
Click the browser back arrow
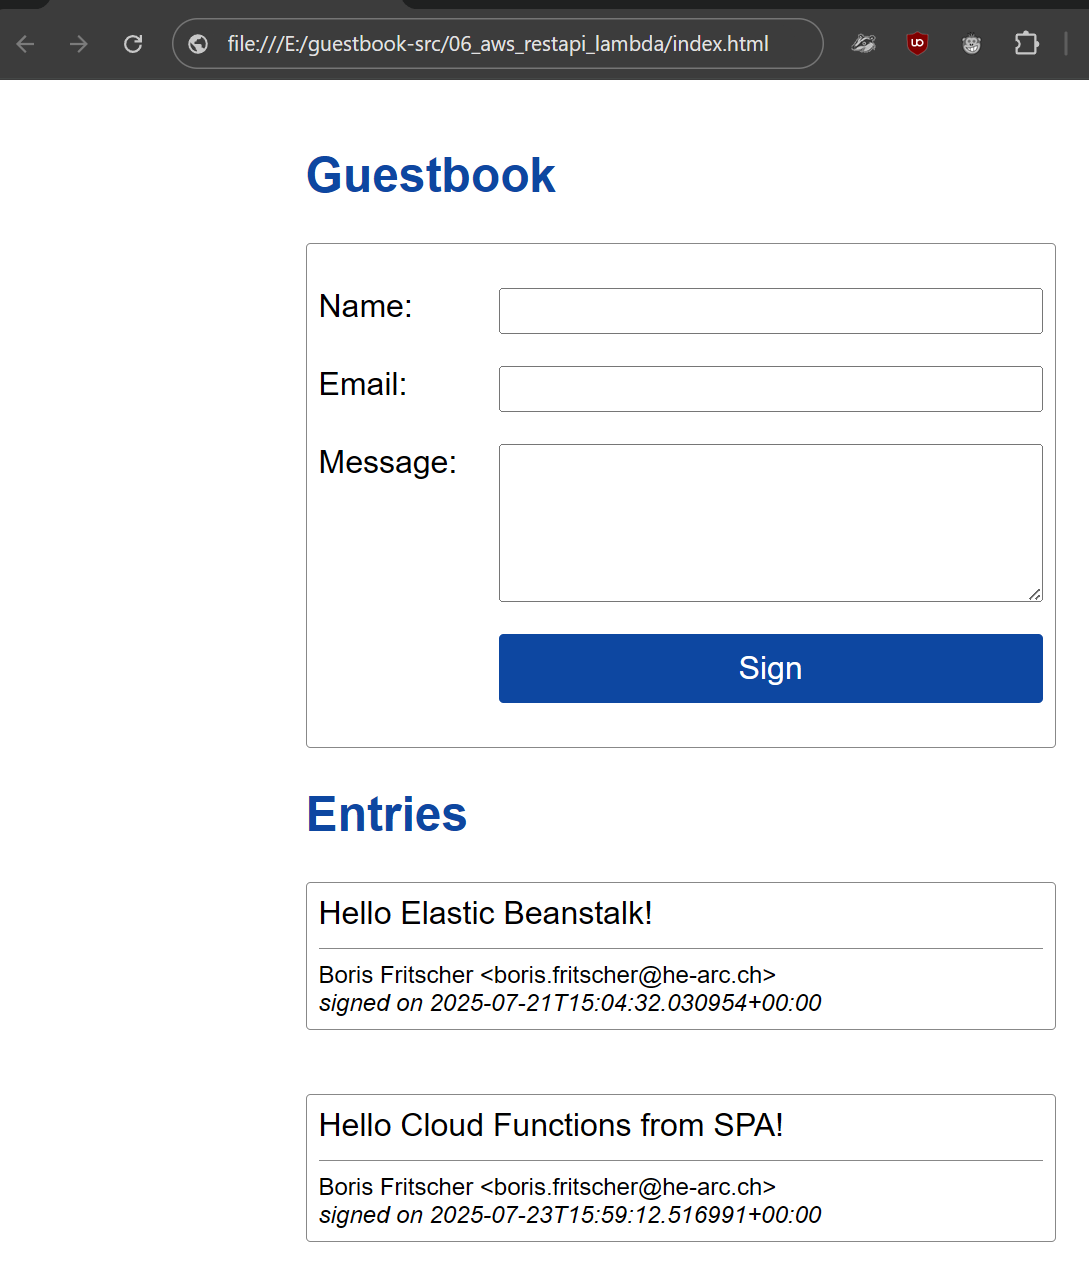click(26, 44)
